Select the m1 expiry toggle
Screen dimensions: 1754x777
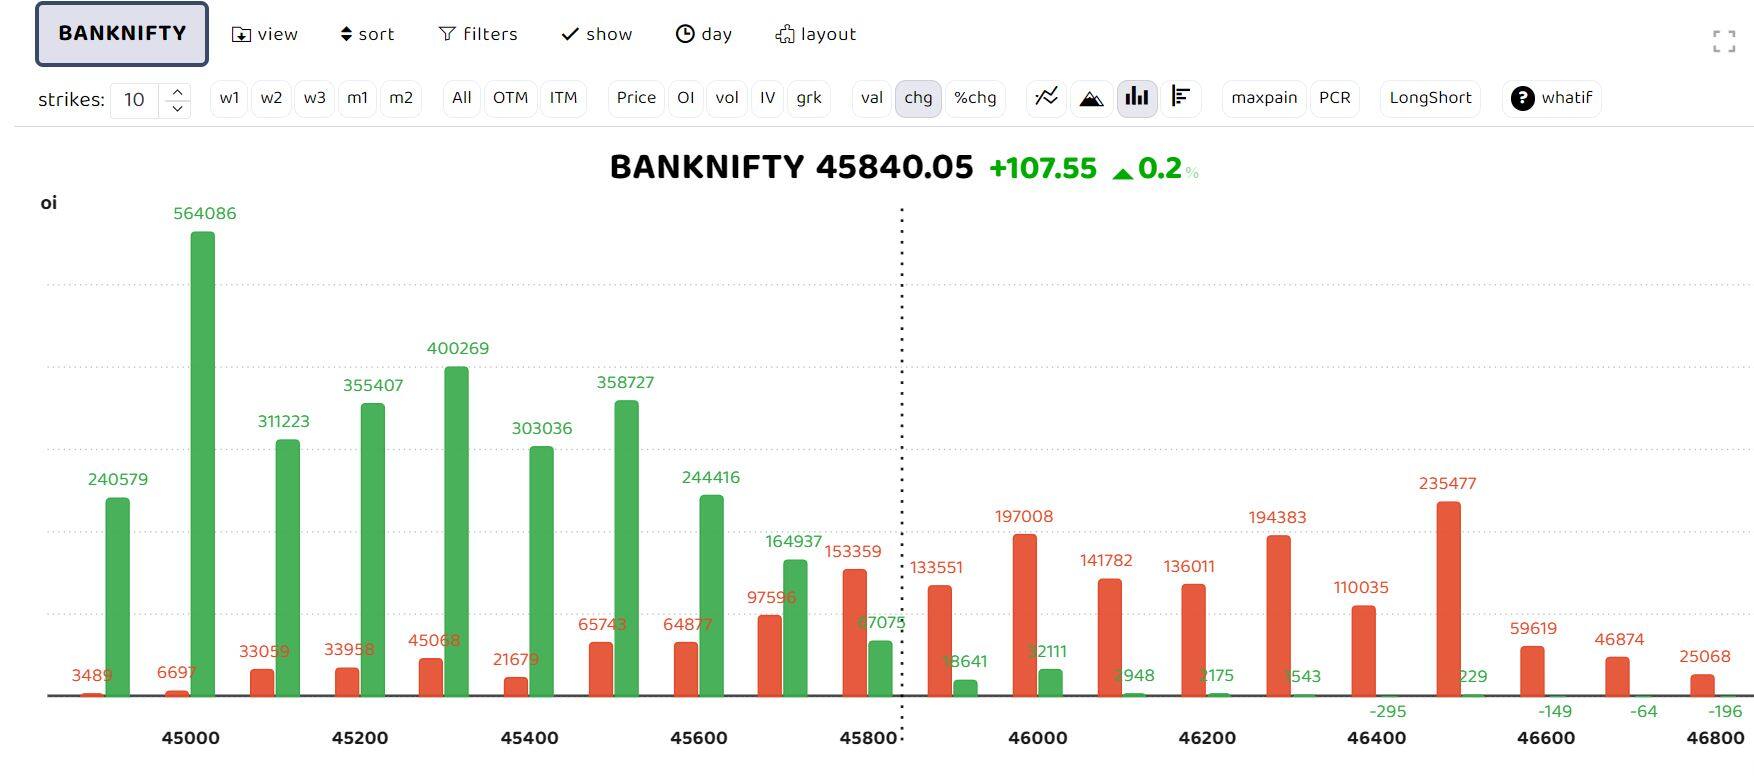point(357,98)
